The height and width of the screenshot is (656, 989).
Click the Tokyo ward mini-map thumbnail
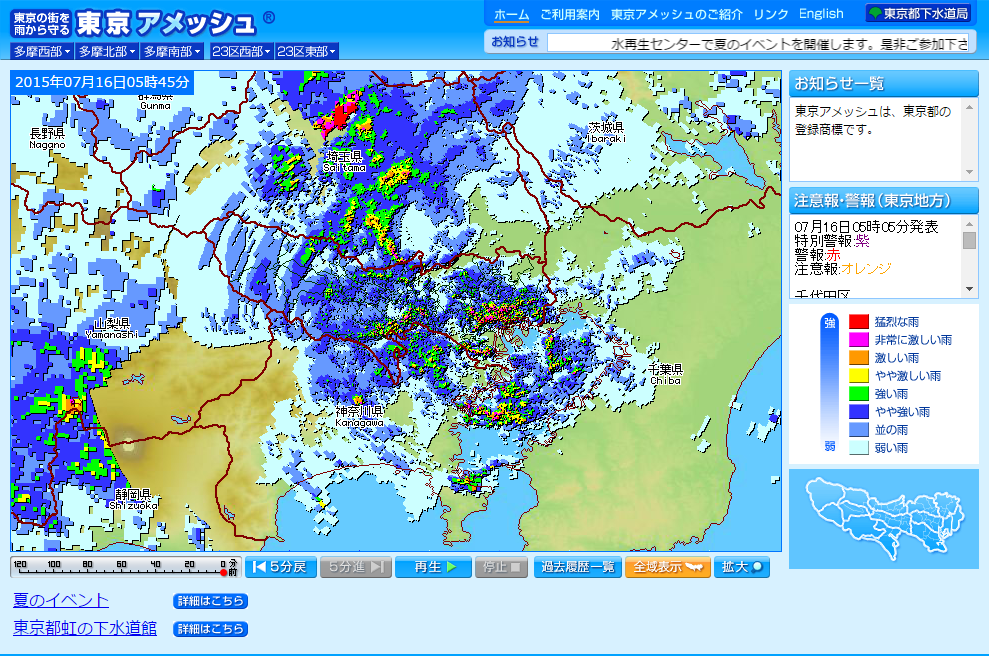coord(884,518)
